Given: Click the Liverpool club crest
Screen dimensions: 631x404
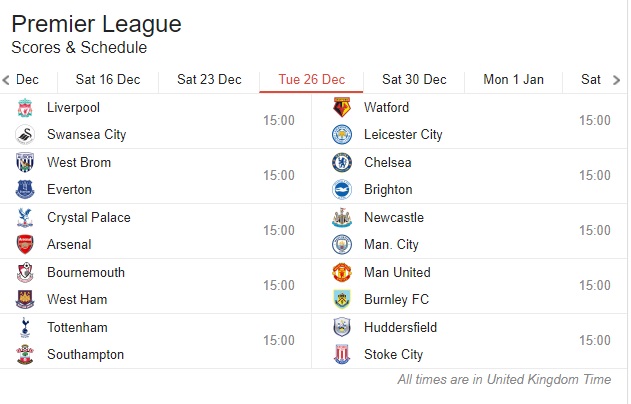Looking at the screenshot, I should (x=25, y=108).
